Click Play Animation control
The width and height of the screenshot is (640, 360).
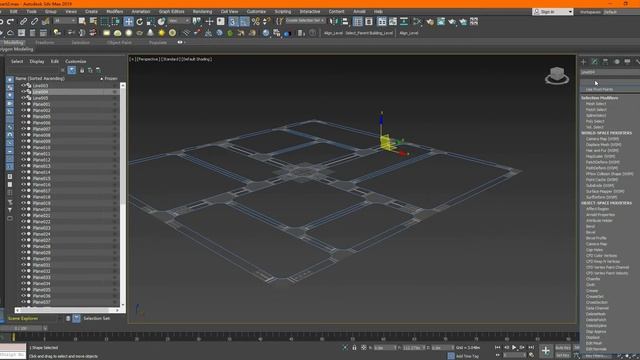coord(514,347)
